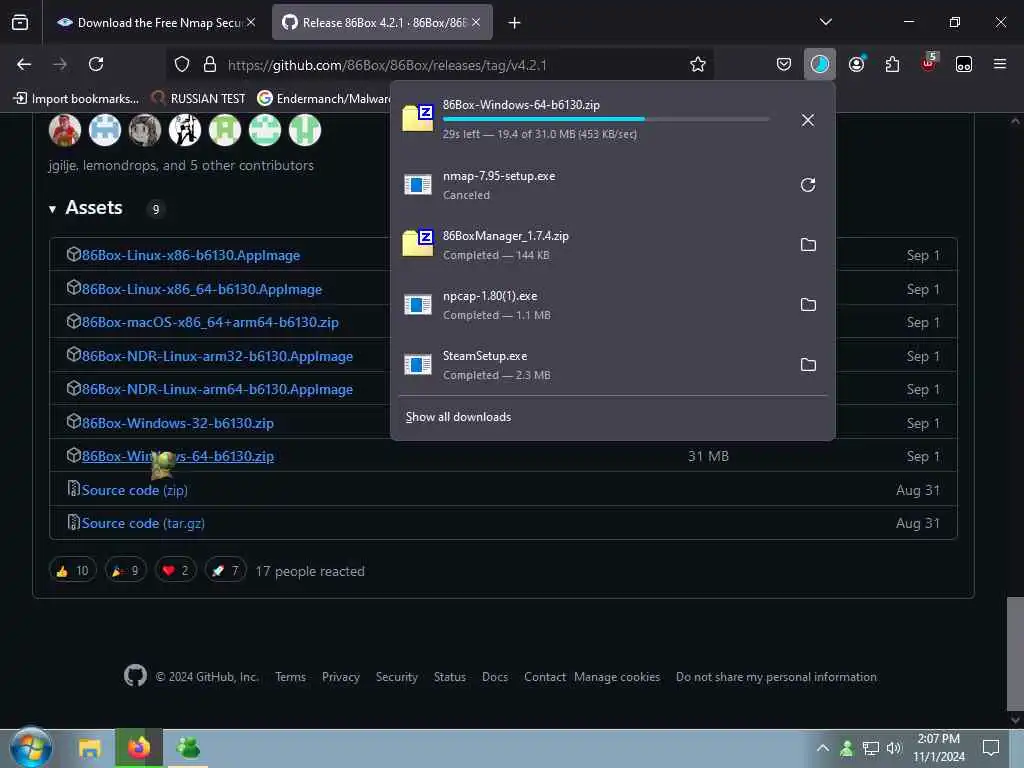Go back with the back arrow
Viewport: 1024px width, 768px height.
click(24, 64)
